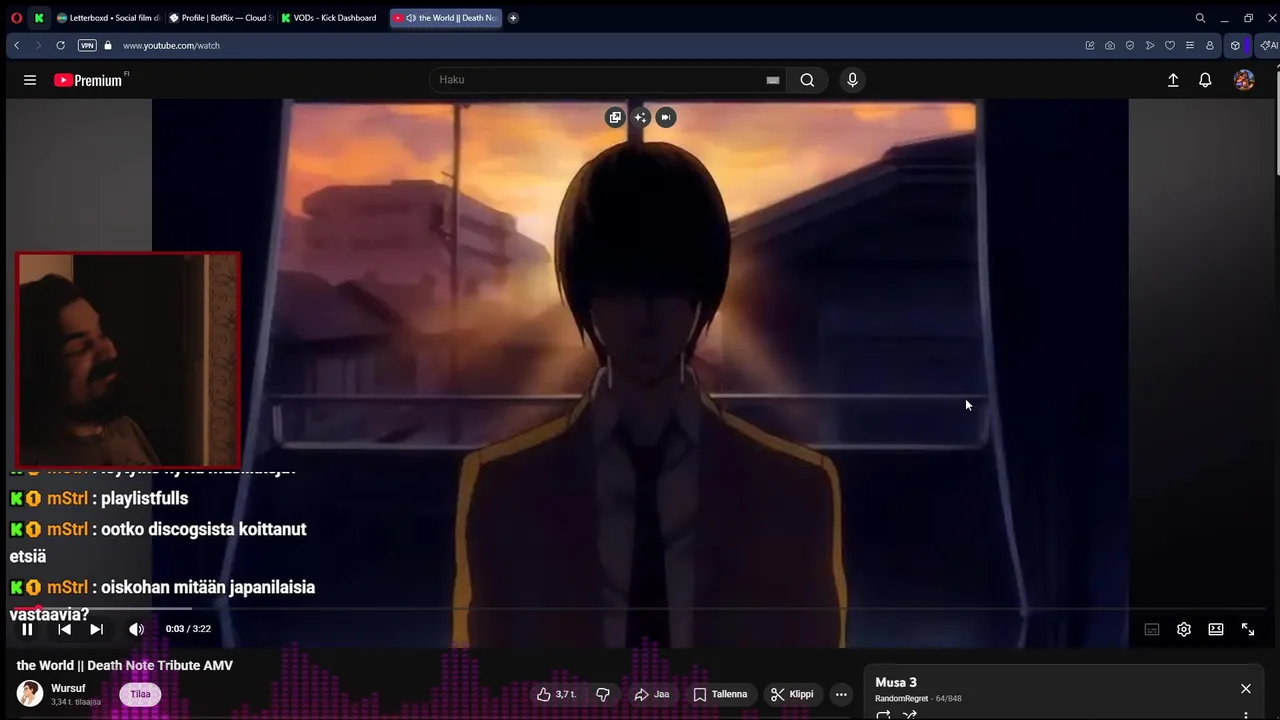View site security lock information
This screenshot has height=720, width=1280.
108,45
